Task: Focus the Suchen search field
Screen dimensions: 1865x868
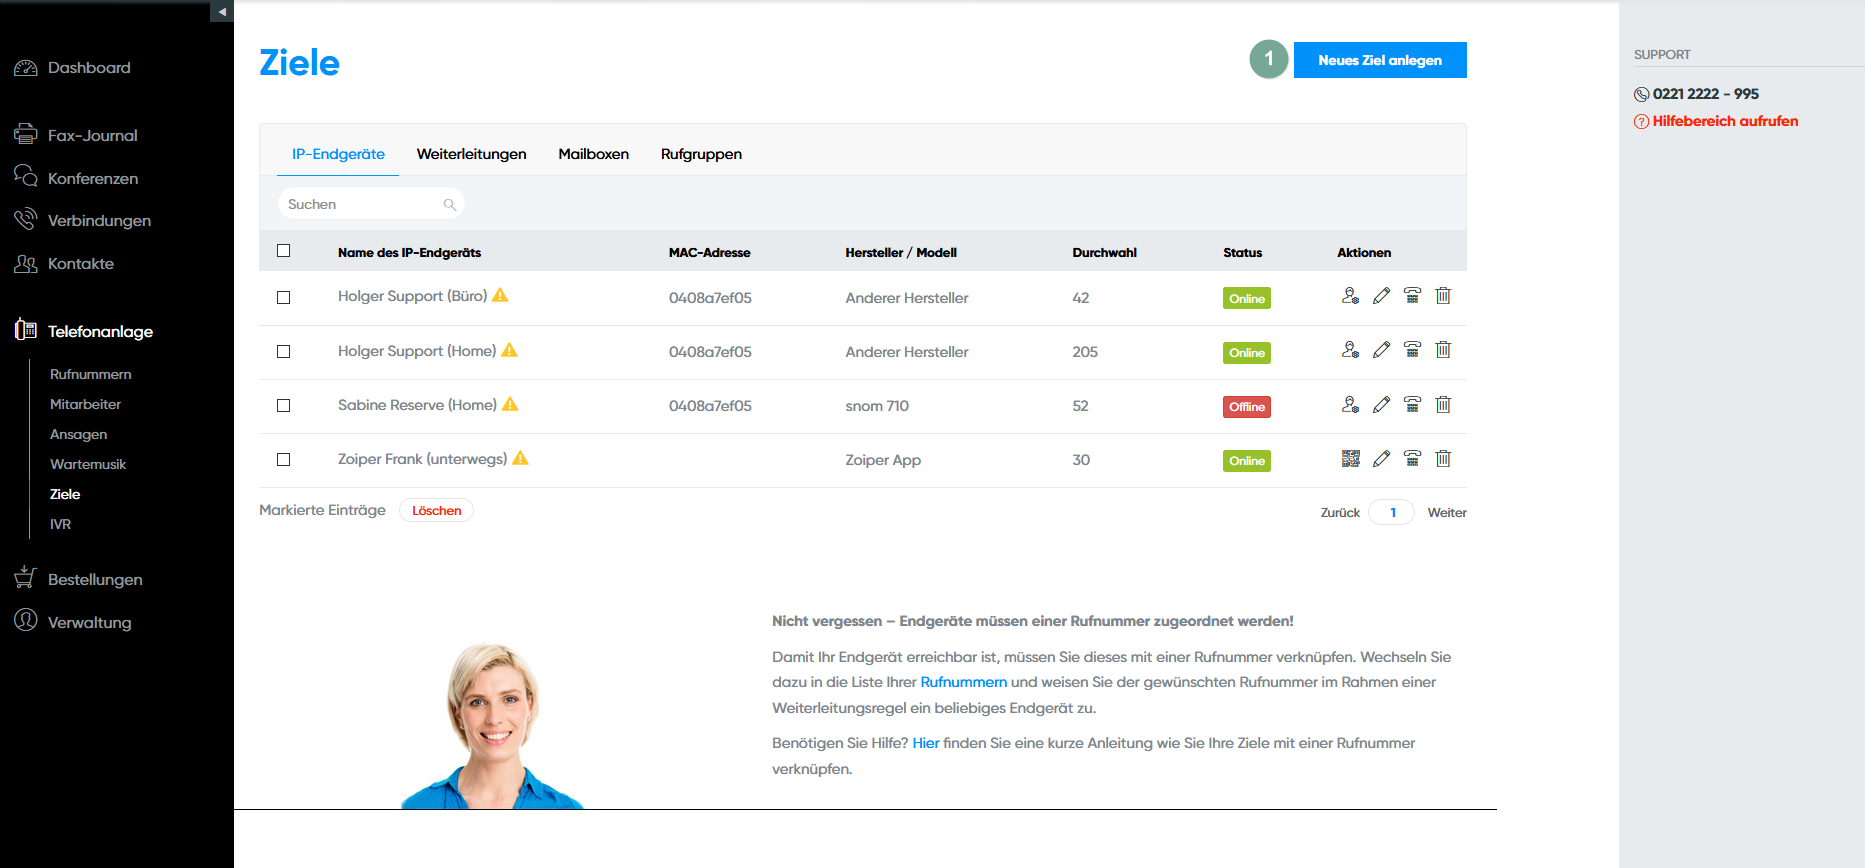Action: (362, 205)
